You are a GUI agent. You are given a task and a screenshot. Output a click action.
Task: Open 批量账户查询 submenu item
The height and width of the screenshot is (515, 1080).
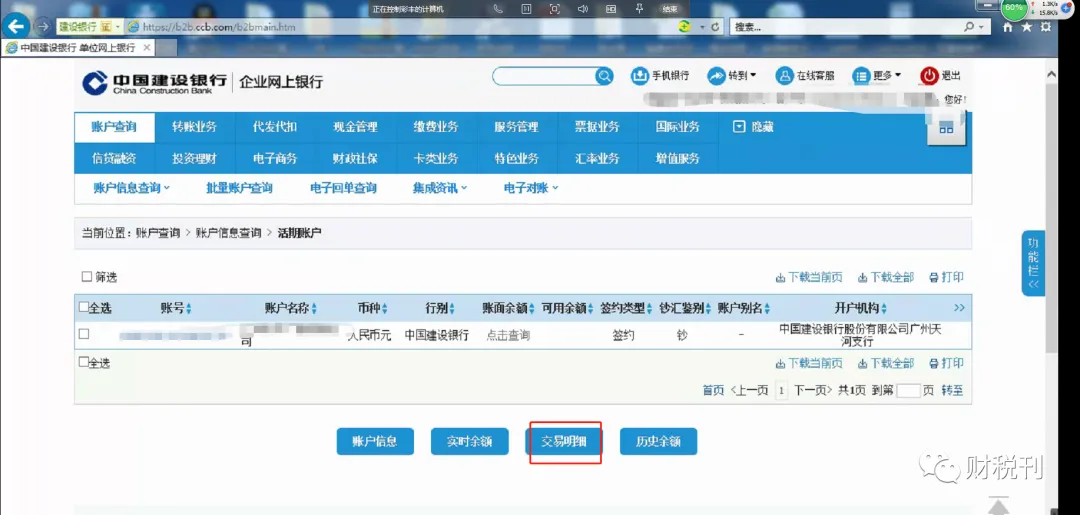point(239,188)
